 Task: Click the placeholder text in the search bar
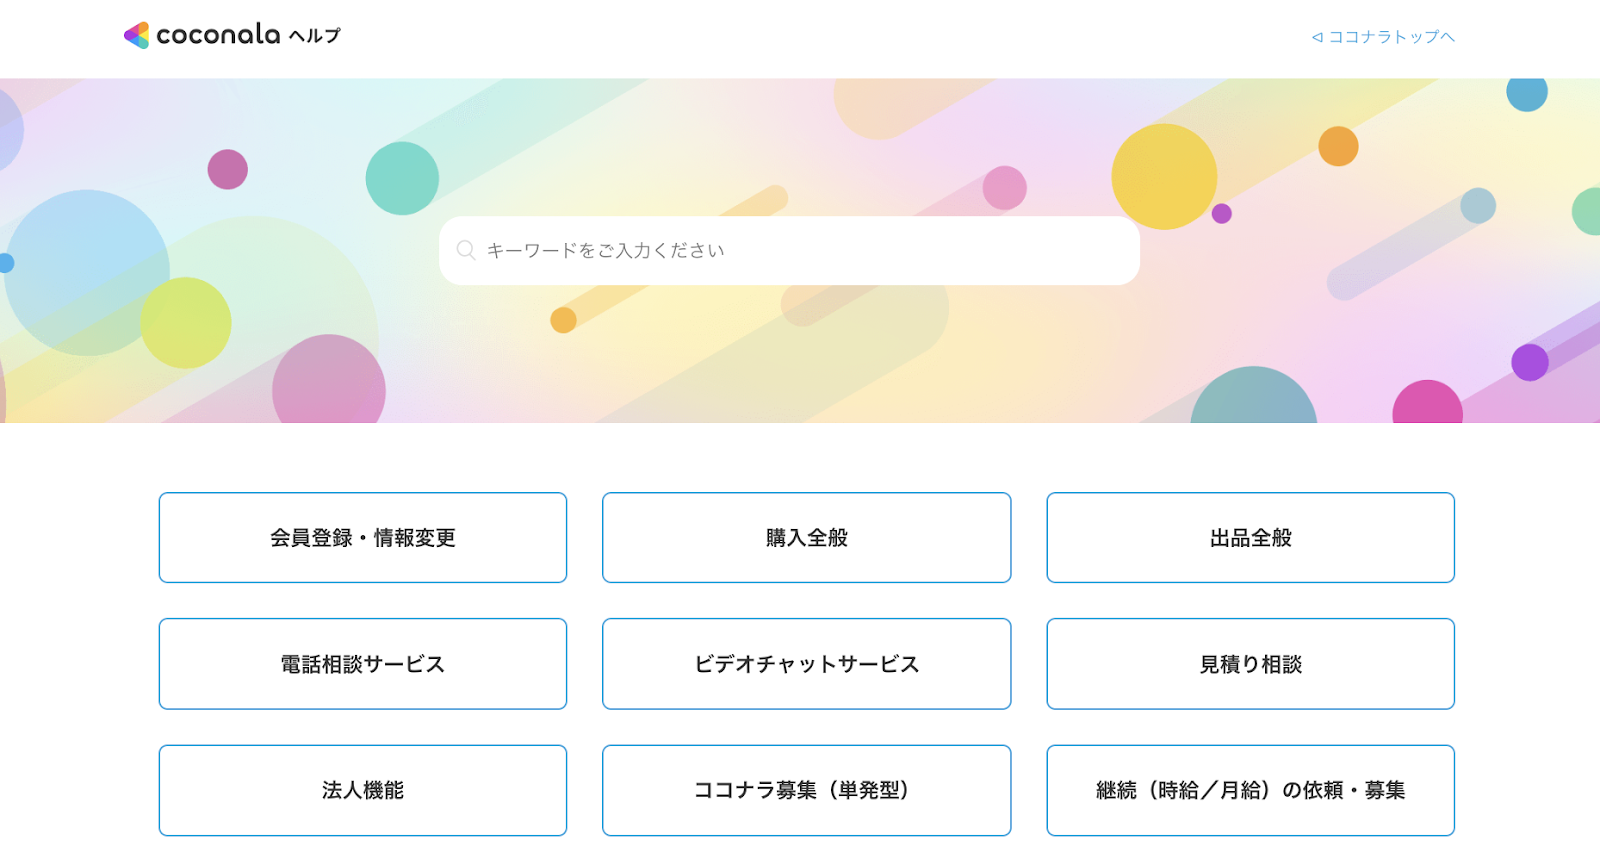click(604, 250)
